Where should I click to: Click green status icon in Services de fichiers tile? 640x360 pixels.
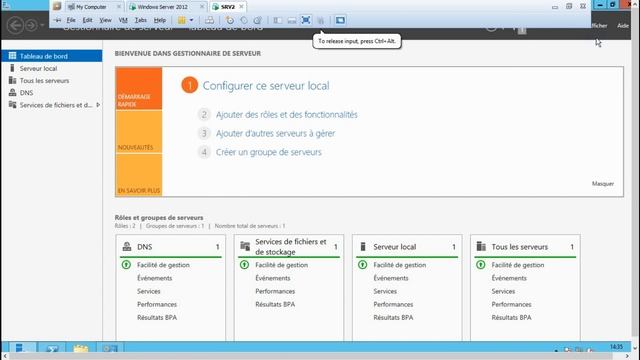(244, 265)
